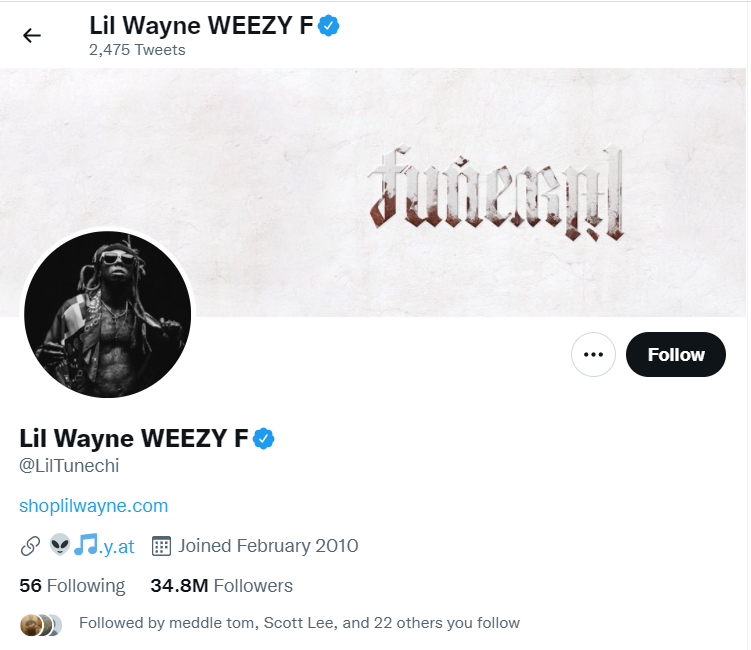Click the 2,475 Tweets count
The image size is (751, 650).
[137, 50]
